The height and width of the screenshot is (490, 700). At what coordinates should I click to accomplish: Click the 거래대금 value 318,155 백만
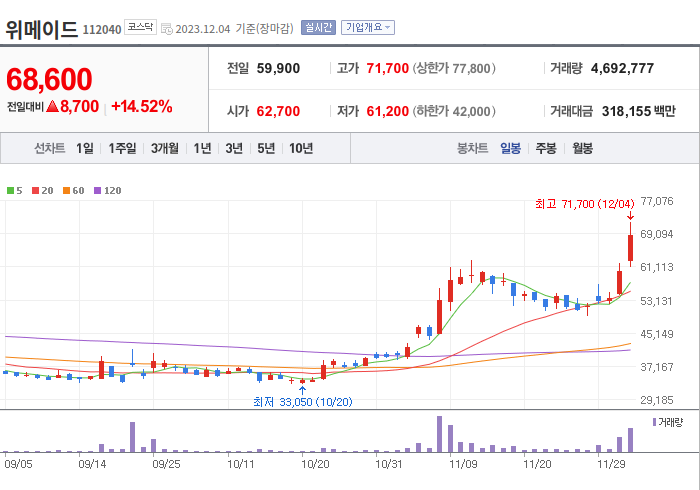click(638, 111)
